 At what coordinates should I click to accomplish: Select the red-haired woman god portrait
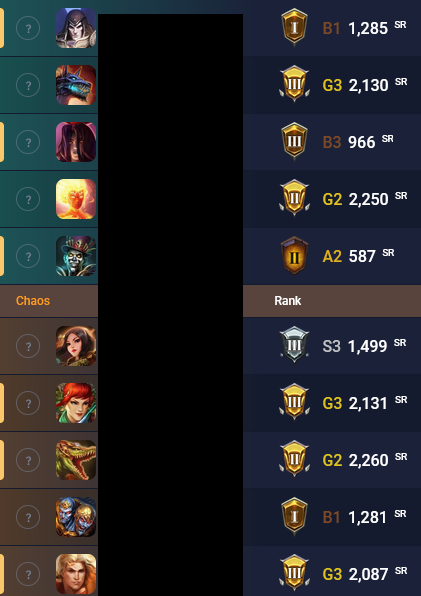click(76, 403)
